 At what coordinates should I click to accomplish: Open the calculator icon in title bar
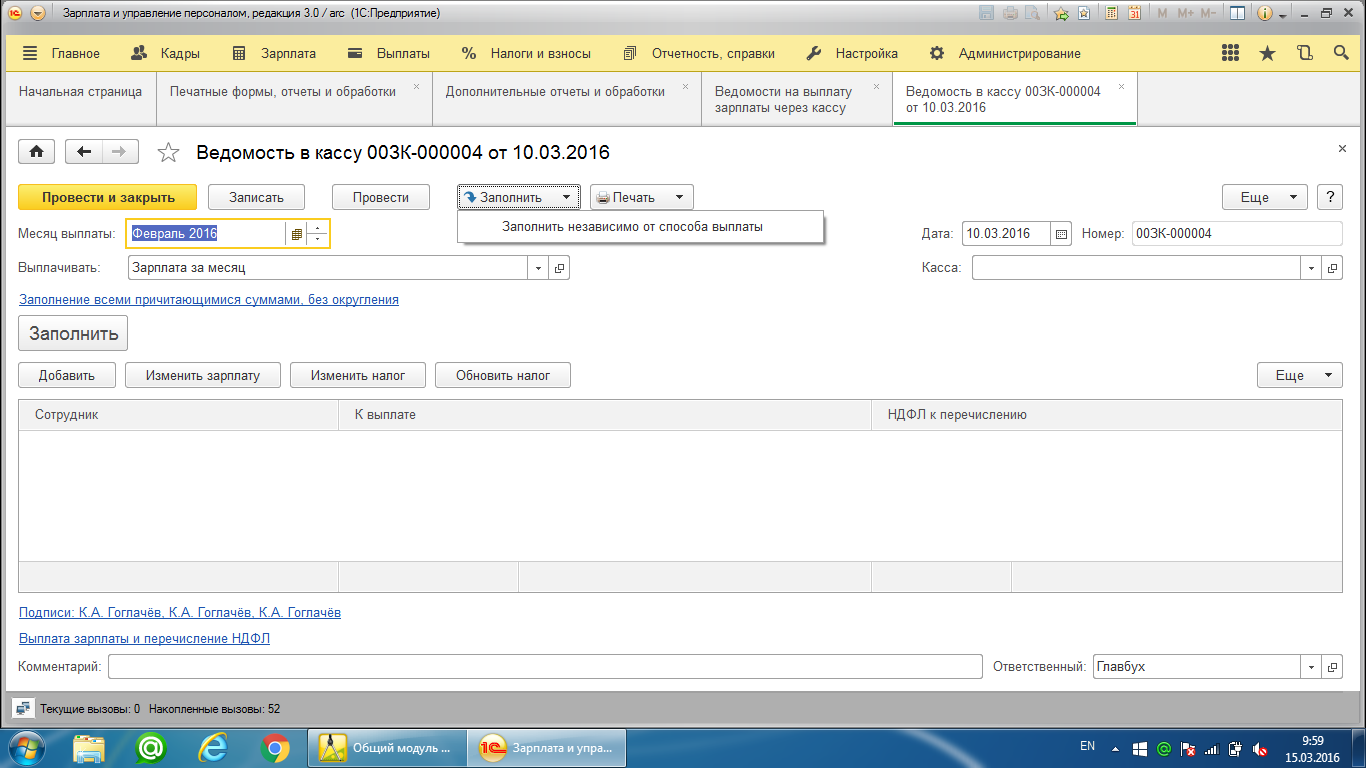tap(1111, 14)
